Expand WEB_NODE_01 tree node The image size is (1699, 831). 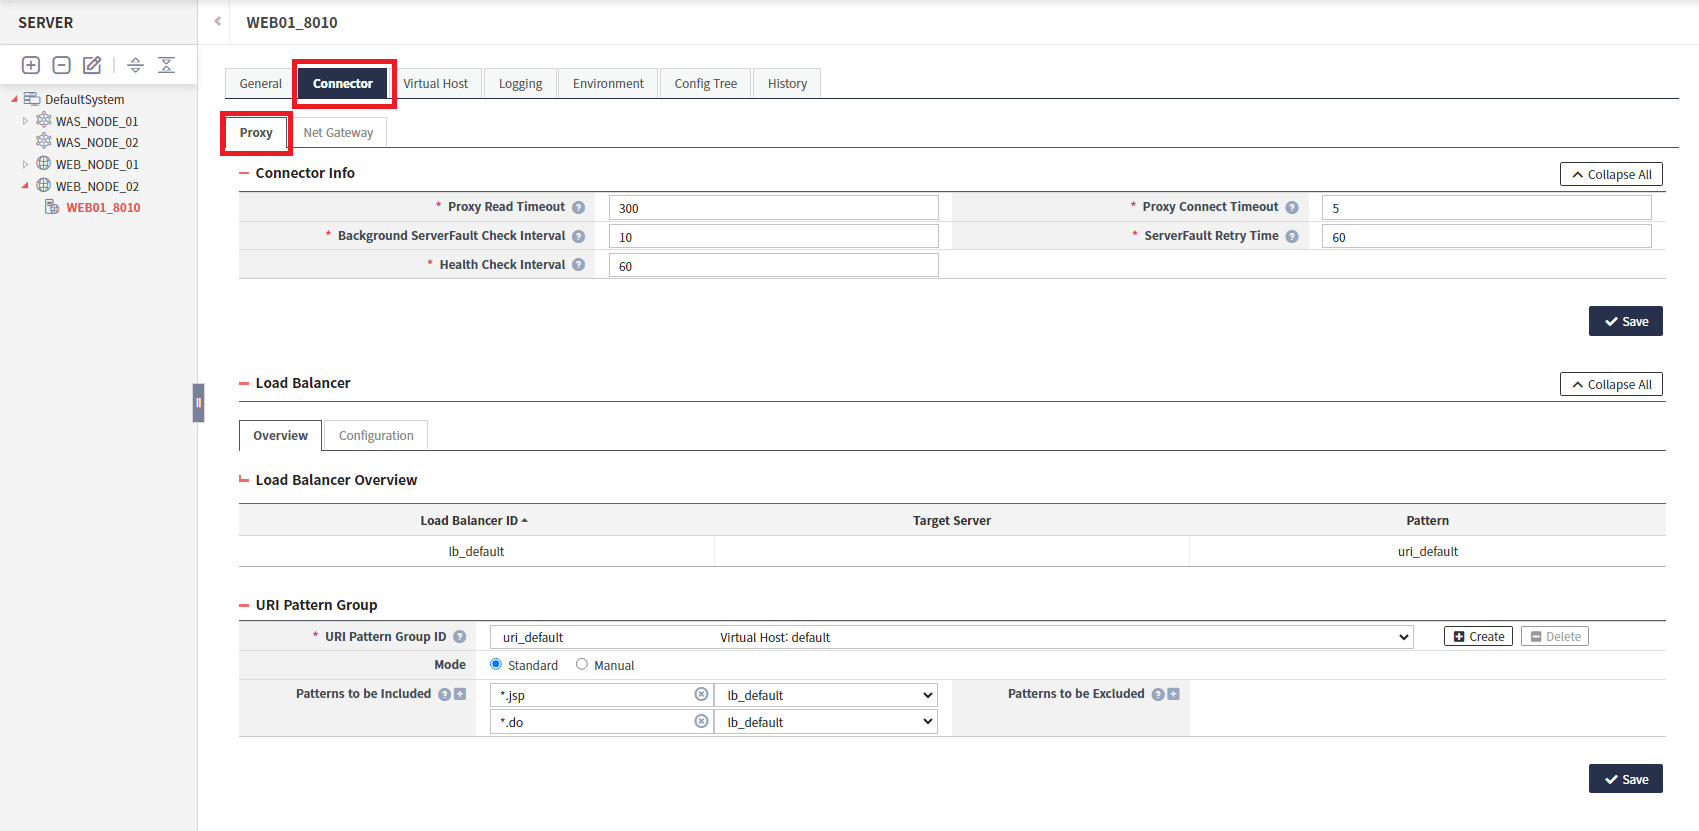(25, 164)
